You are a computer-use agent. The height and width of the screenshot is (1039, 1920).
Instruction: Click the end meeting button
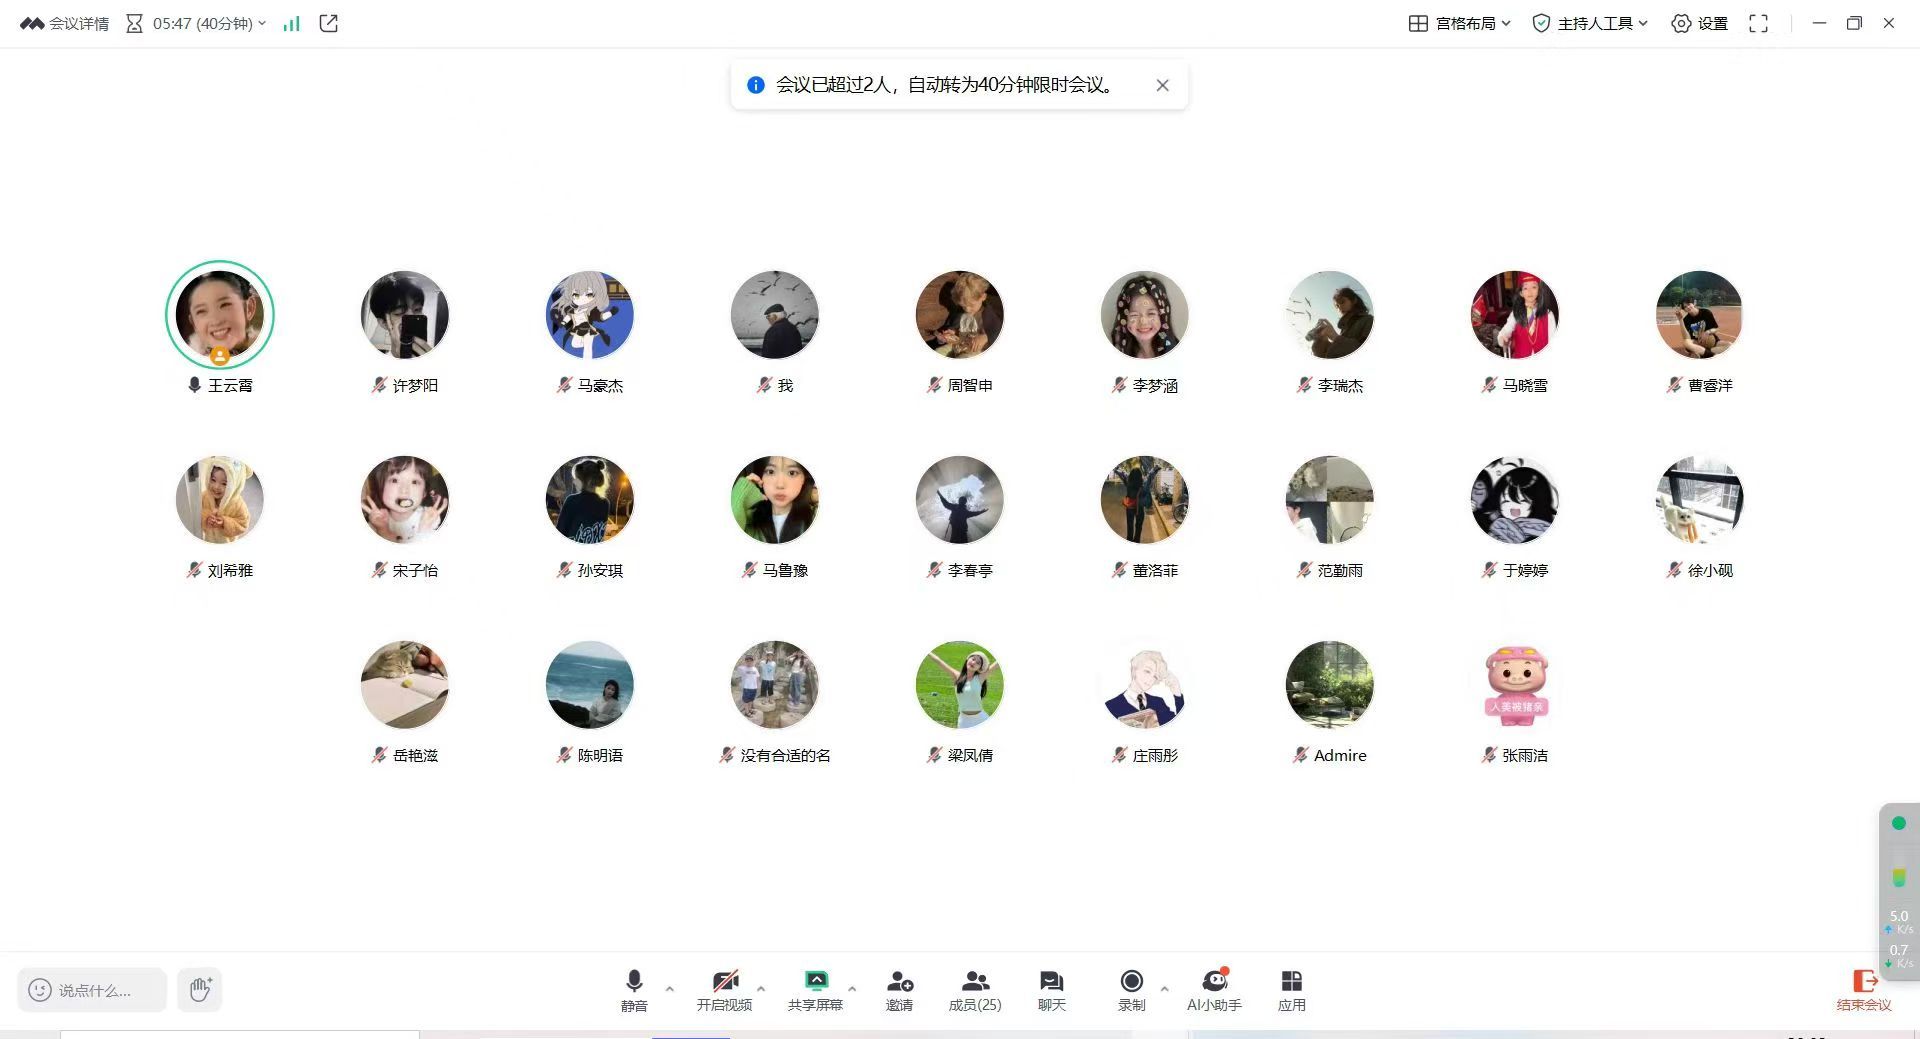(x=1864, y=990)
